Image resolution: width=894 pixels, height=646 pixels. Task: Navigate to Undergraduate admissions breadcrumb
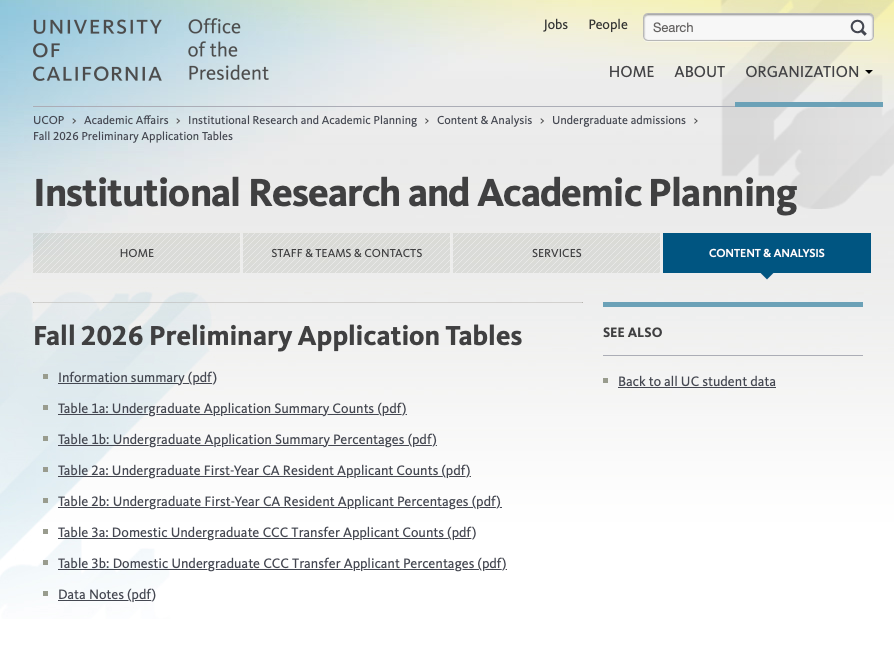[618, 120]
